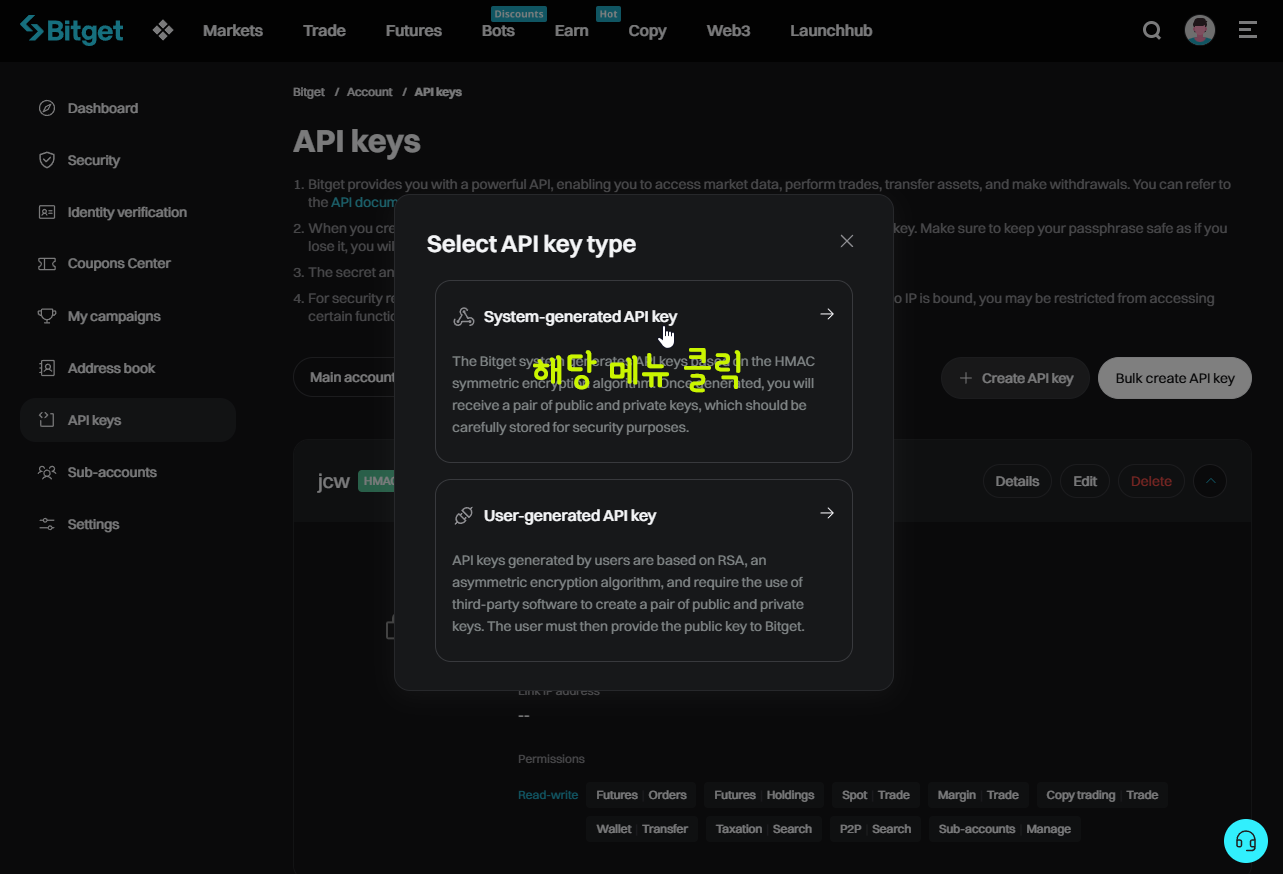Screen dimensions: 1283x874
Task: Open the Earn menu
Action: tap(572, 31)
